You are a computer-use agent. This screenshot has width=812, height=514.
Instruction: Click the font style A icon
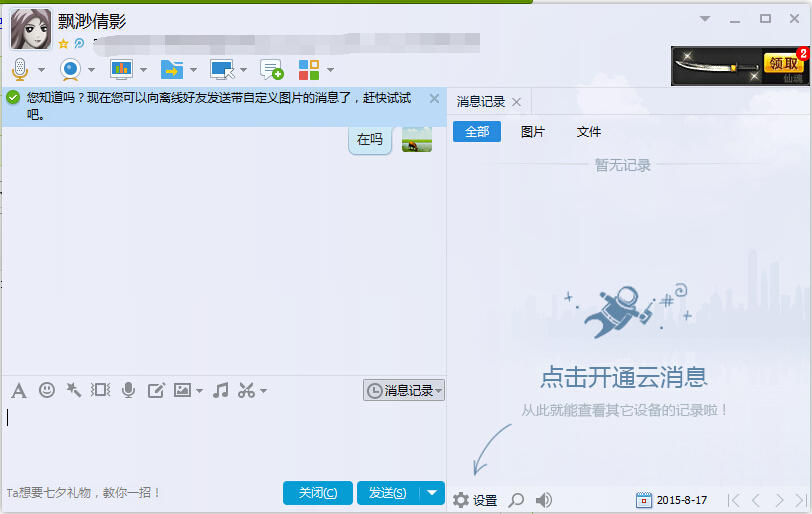(x=19, y=390)
